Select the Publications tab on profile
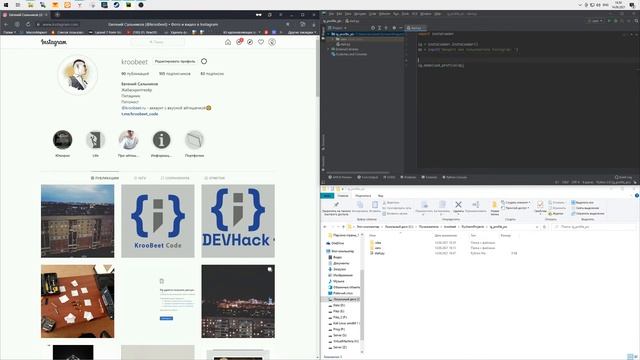The height and width of the screenshot is (360, 640). (x=105, y=178)
